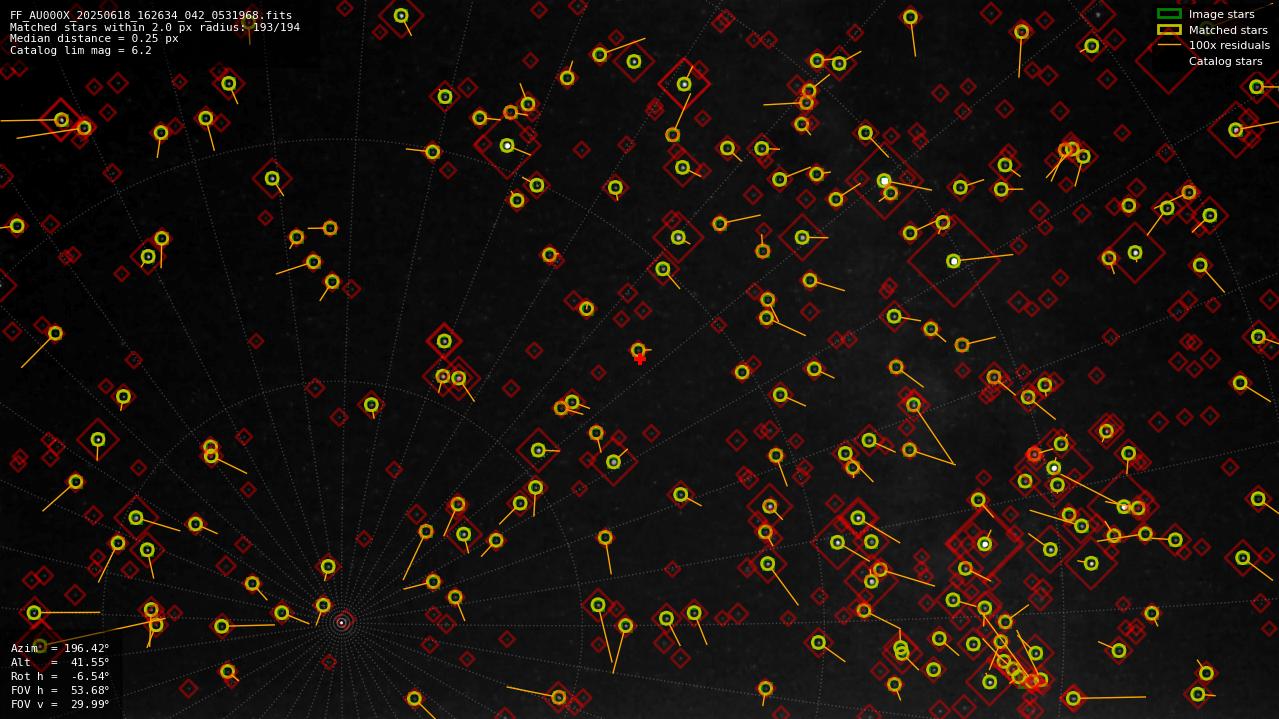Click the '100x residuals' legend label
The width and height of the screenshot is (1279, 719).
[1229, 45]
